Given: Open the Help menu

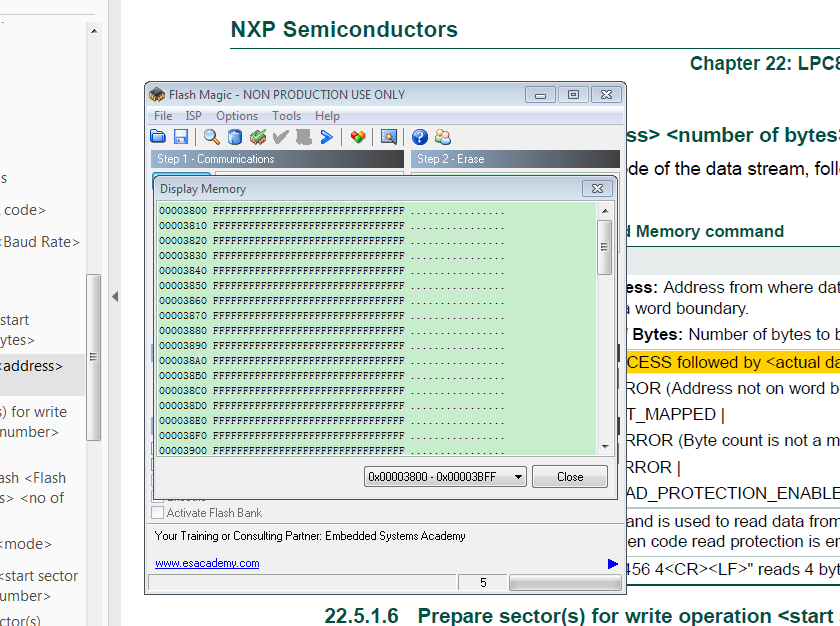Looking at the screenshot, I should pyautogui.click(x=327, y=116).
